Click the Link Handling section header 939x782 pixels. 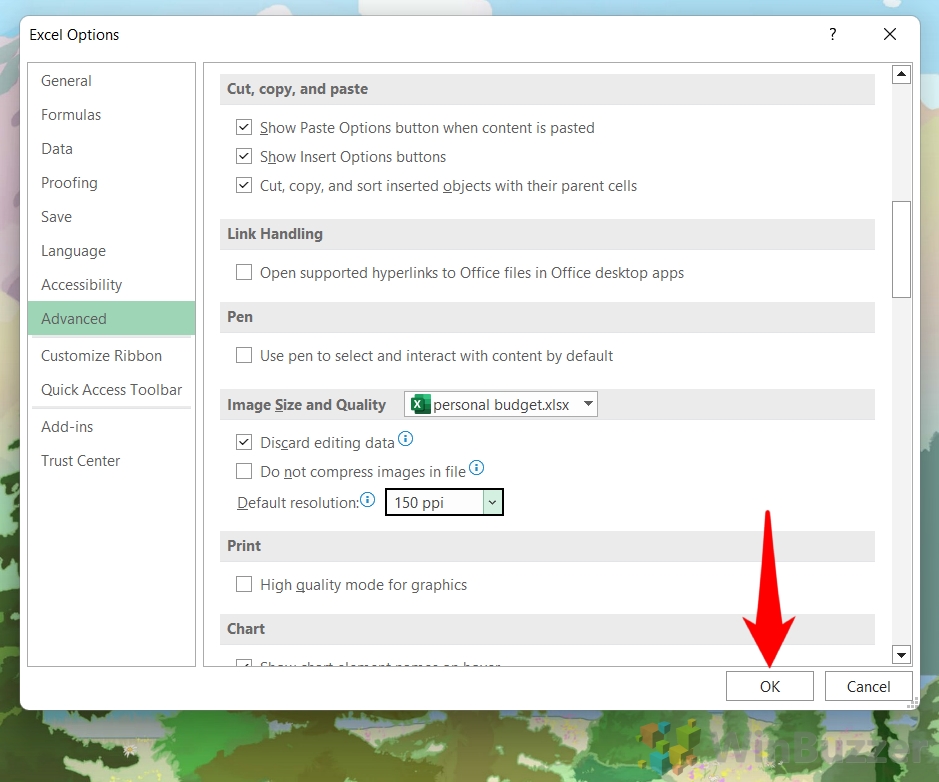coord(547,234)
